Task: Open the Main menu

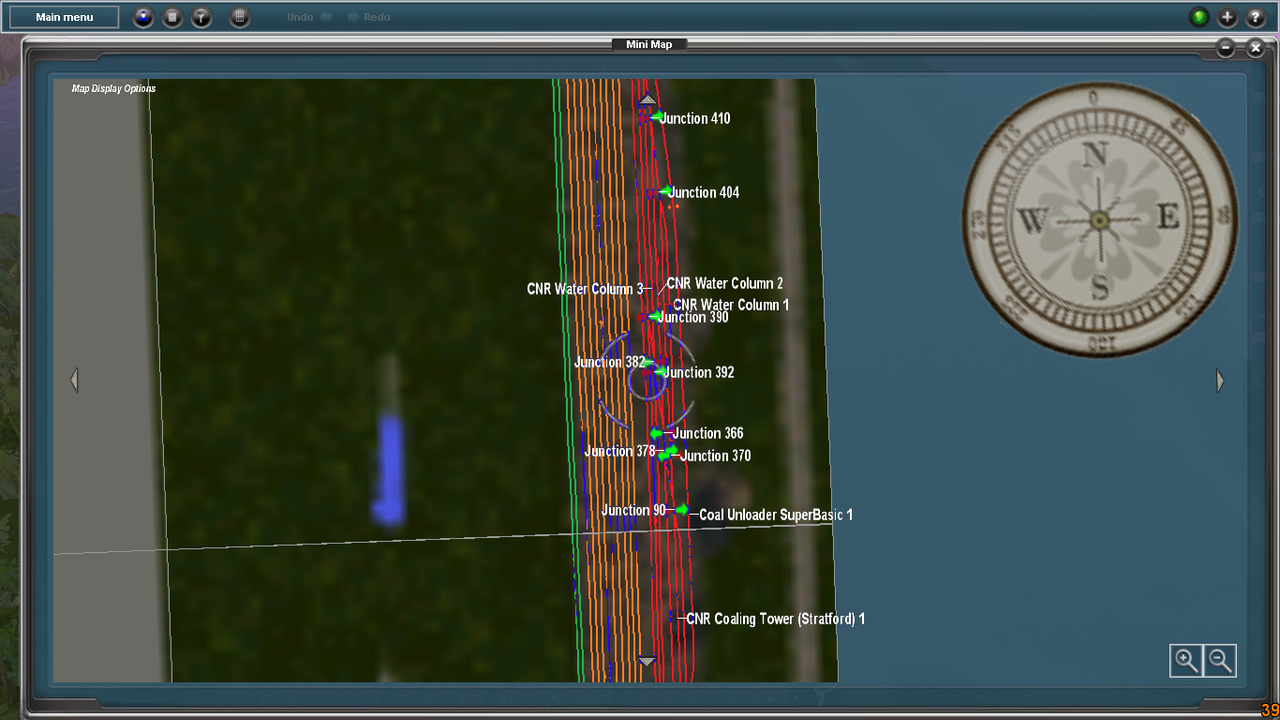Action: coord(64,17)
